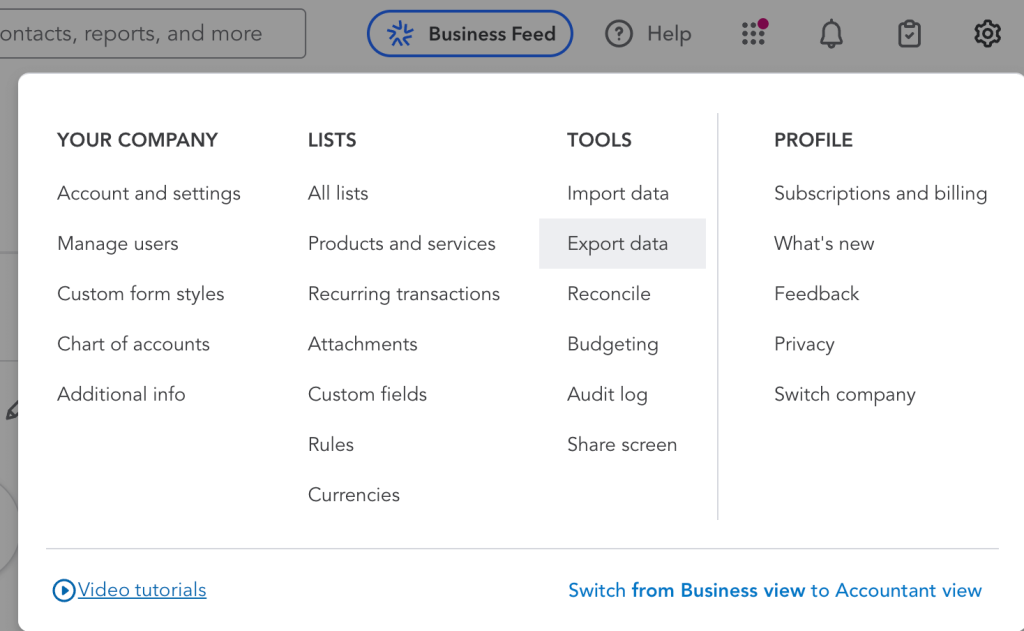The width and height of the screenshot is (1024, 631).
Task: Open Account and settings
Action: pyautogui.click(x=149, y=194)
